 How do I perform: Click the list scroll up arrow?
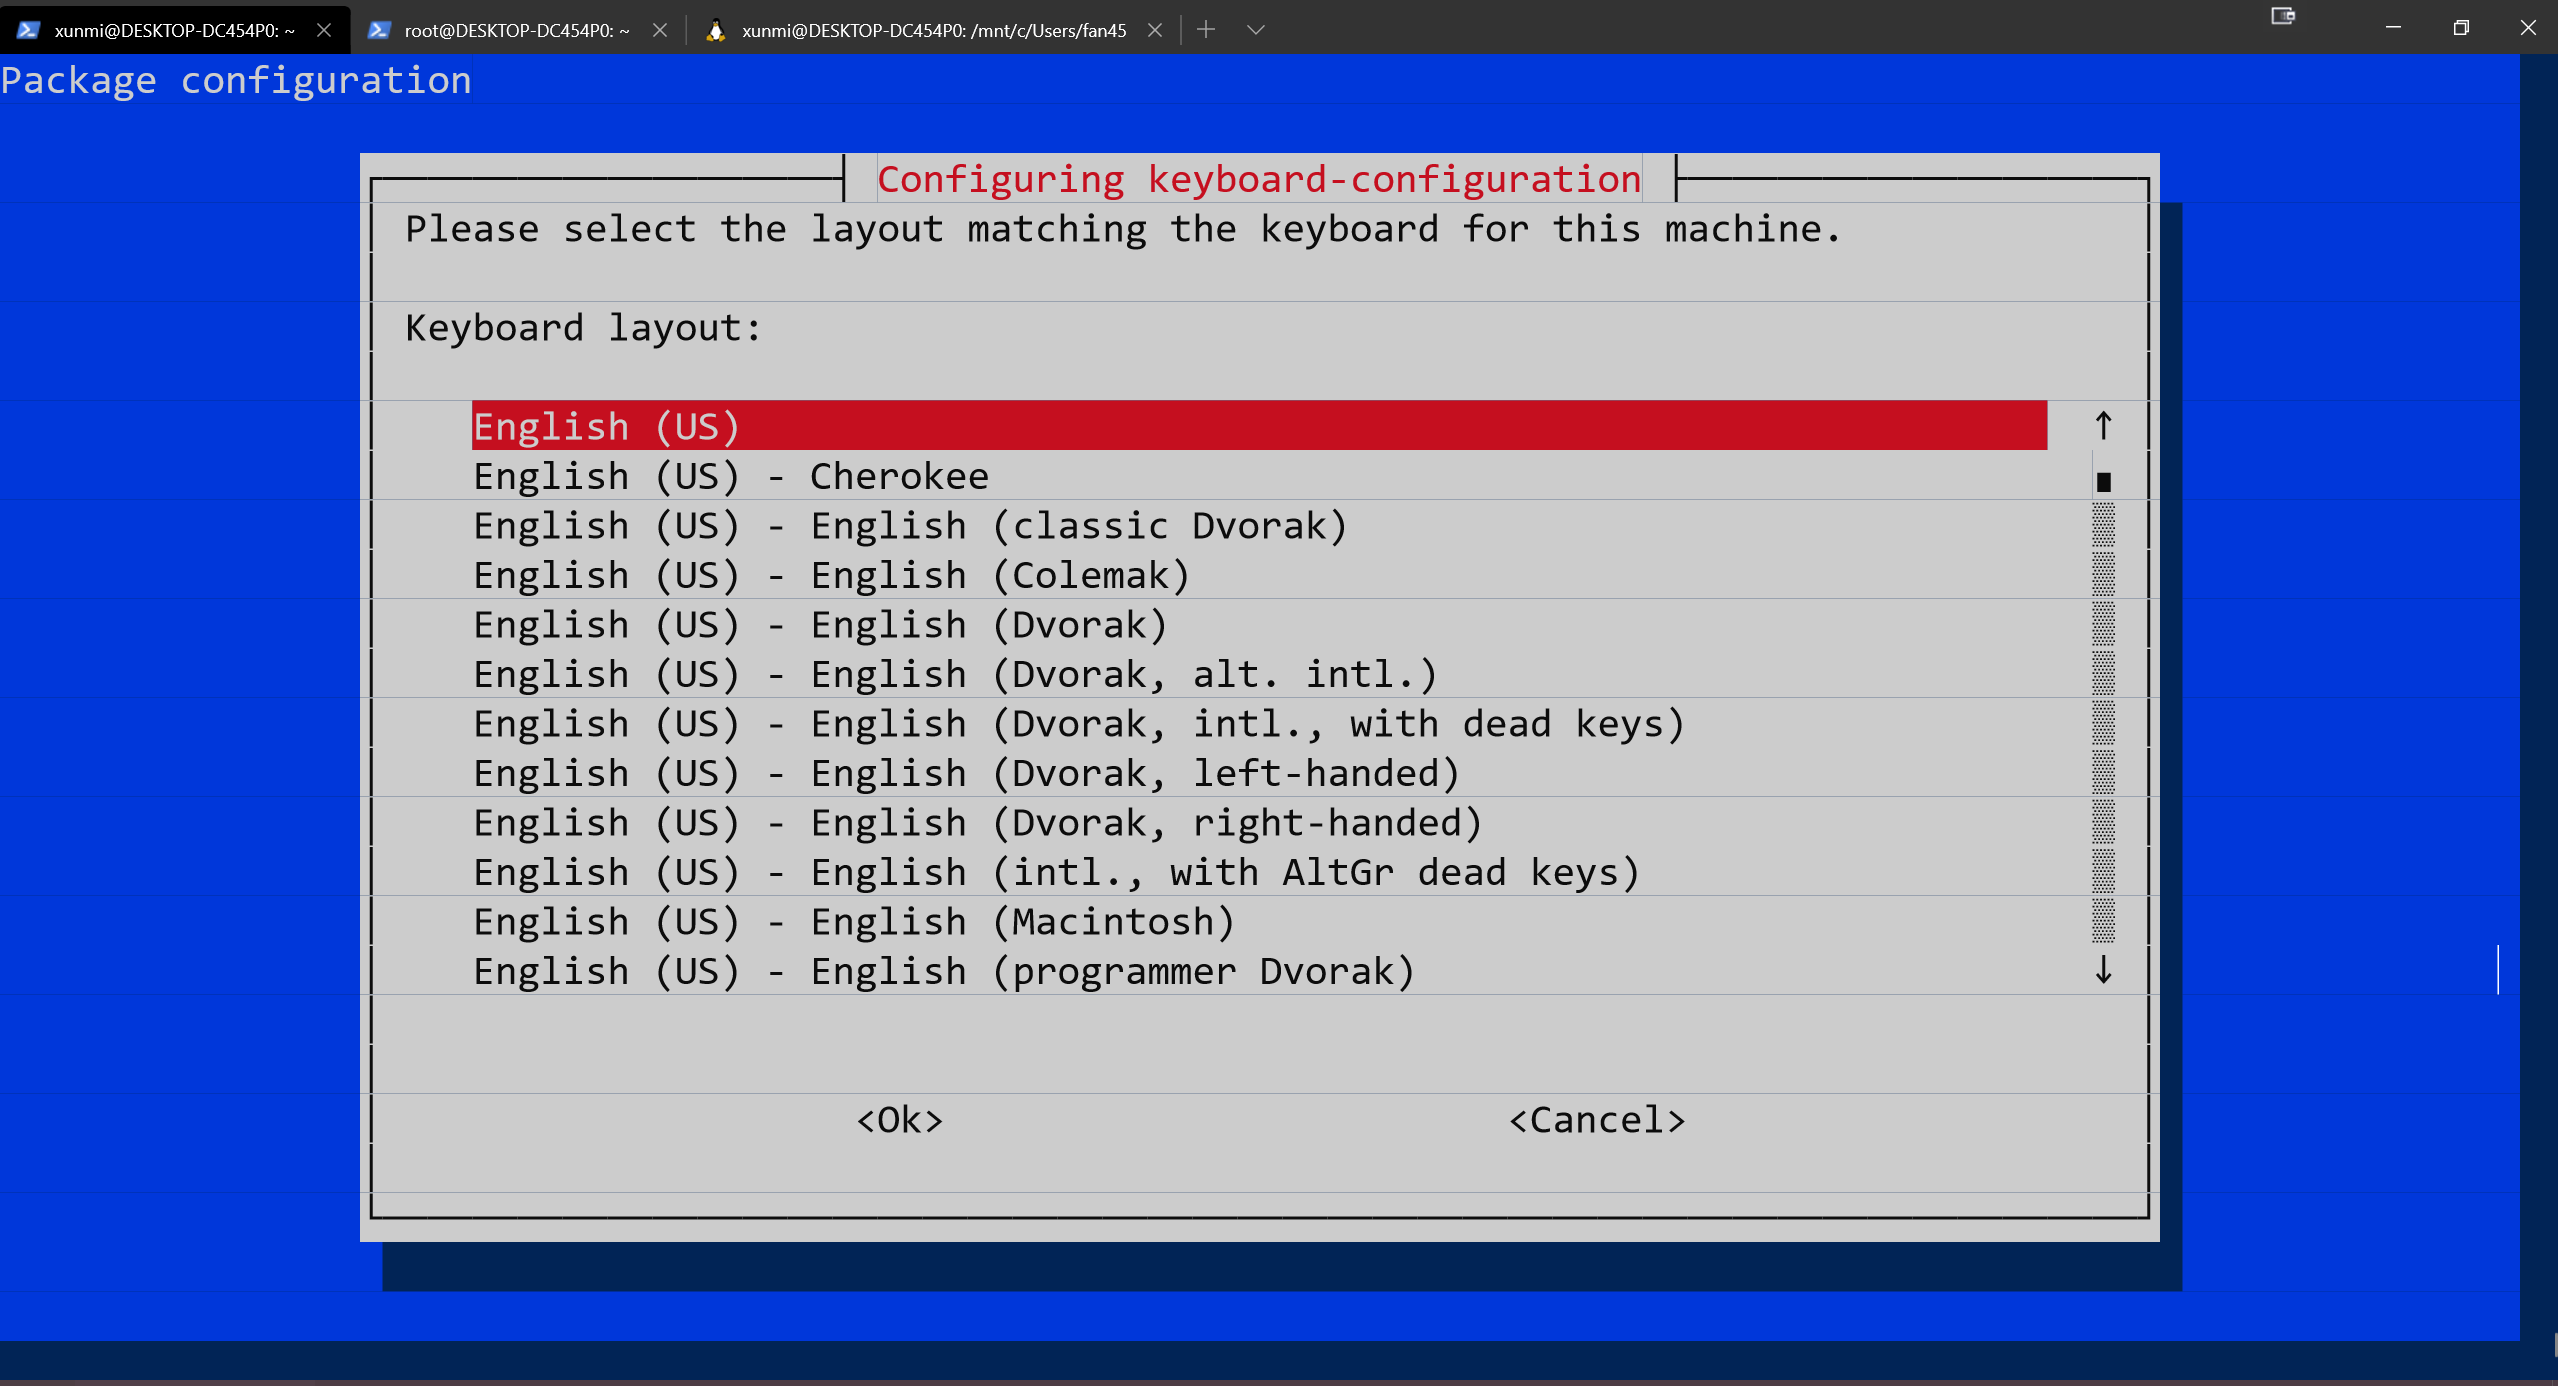(2103, 426)
